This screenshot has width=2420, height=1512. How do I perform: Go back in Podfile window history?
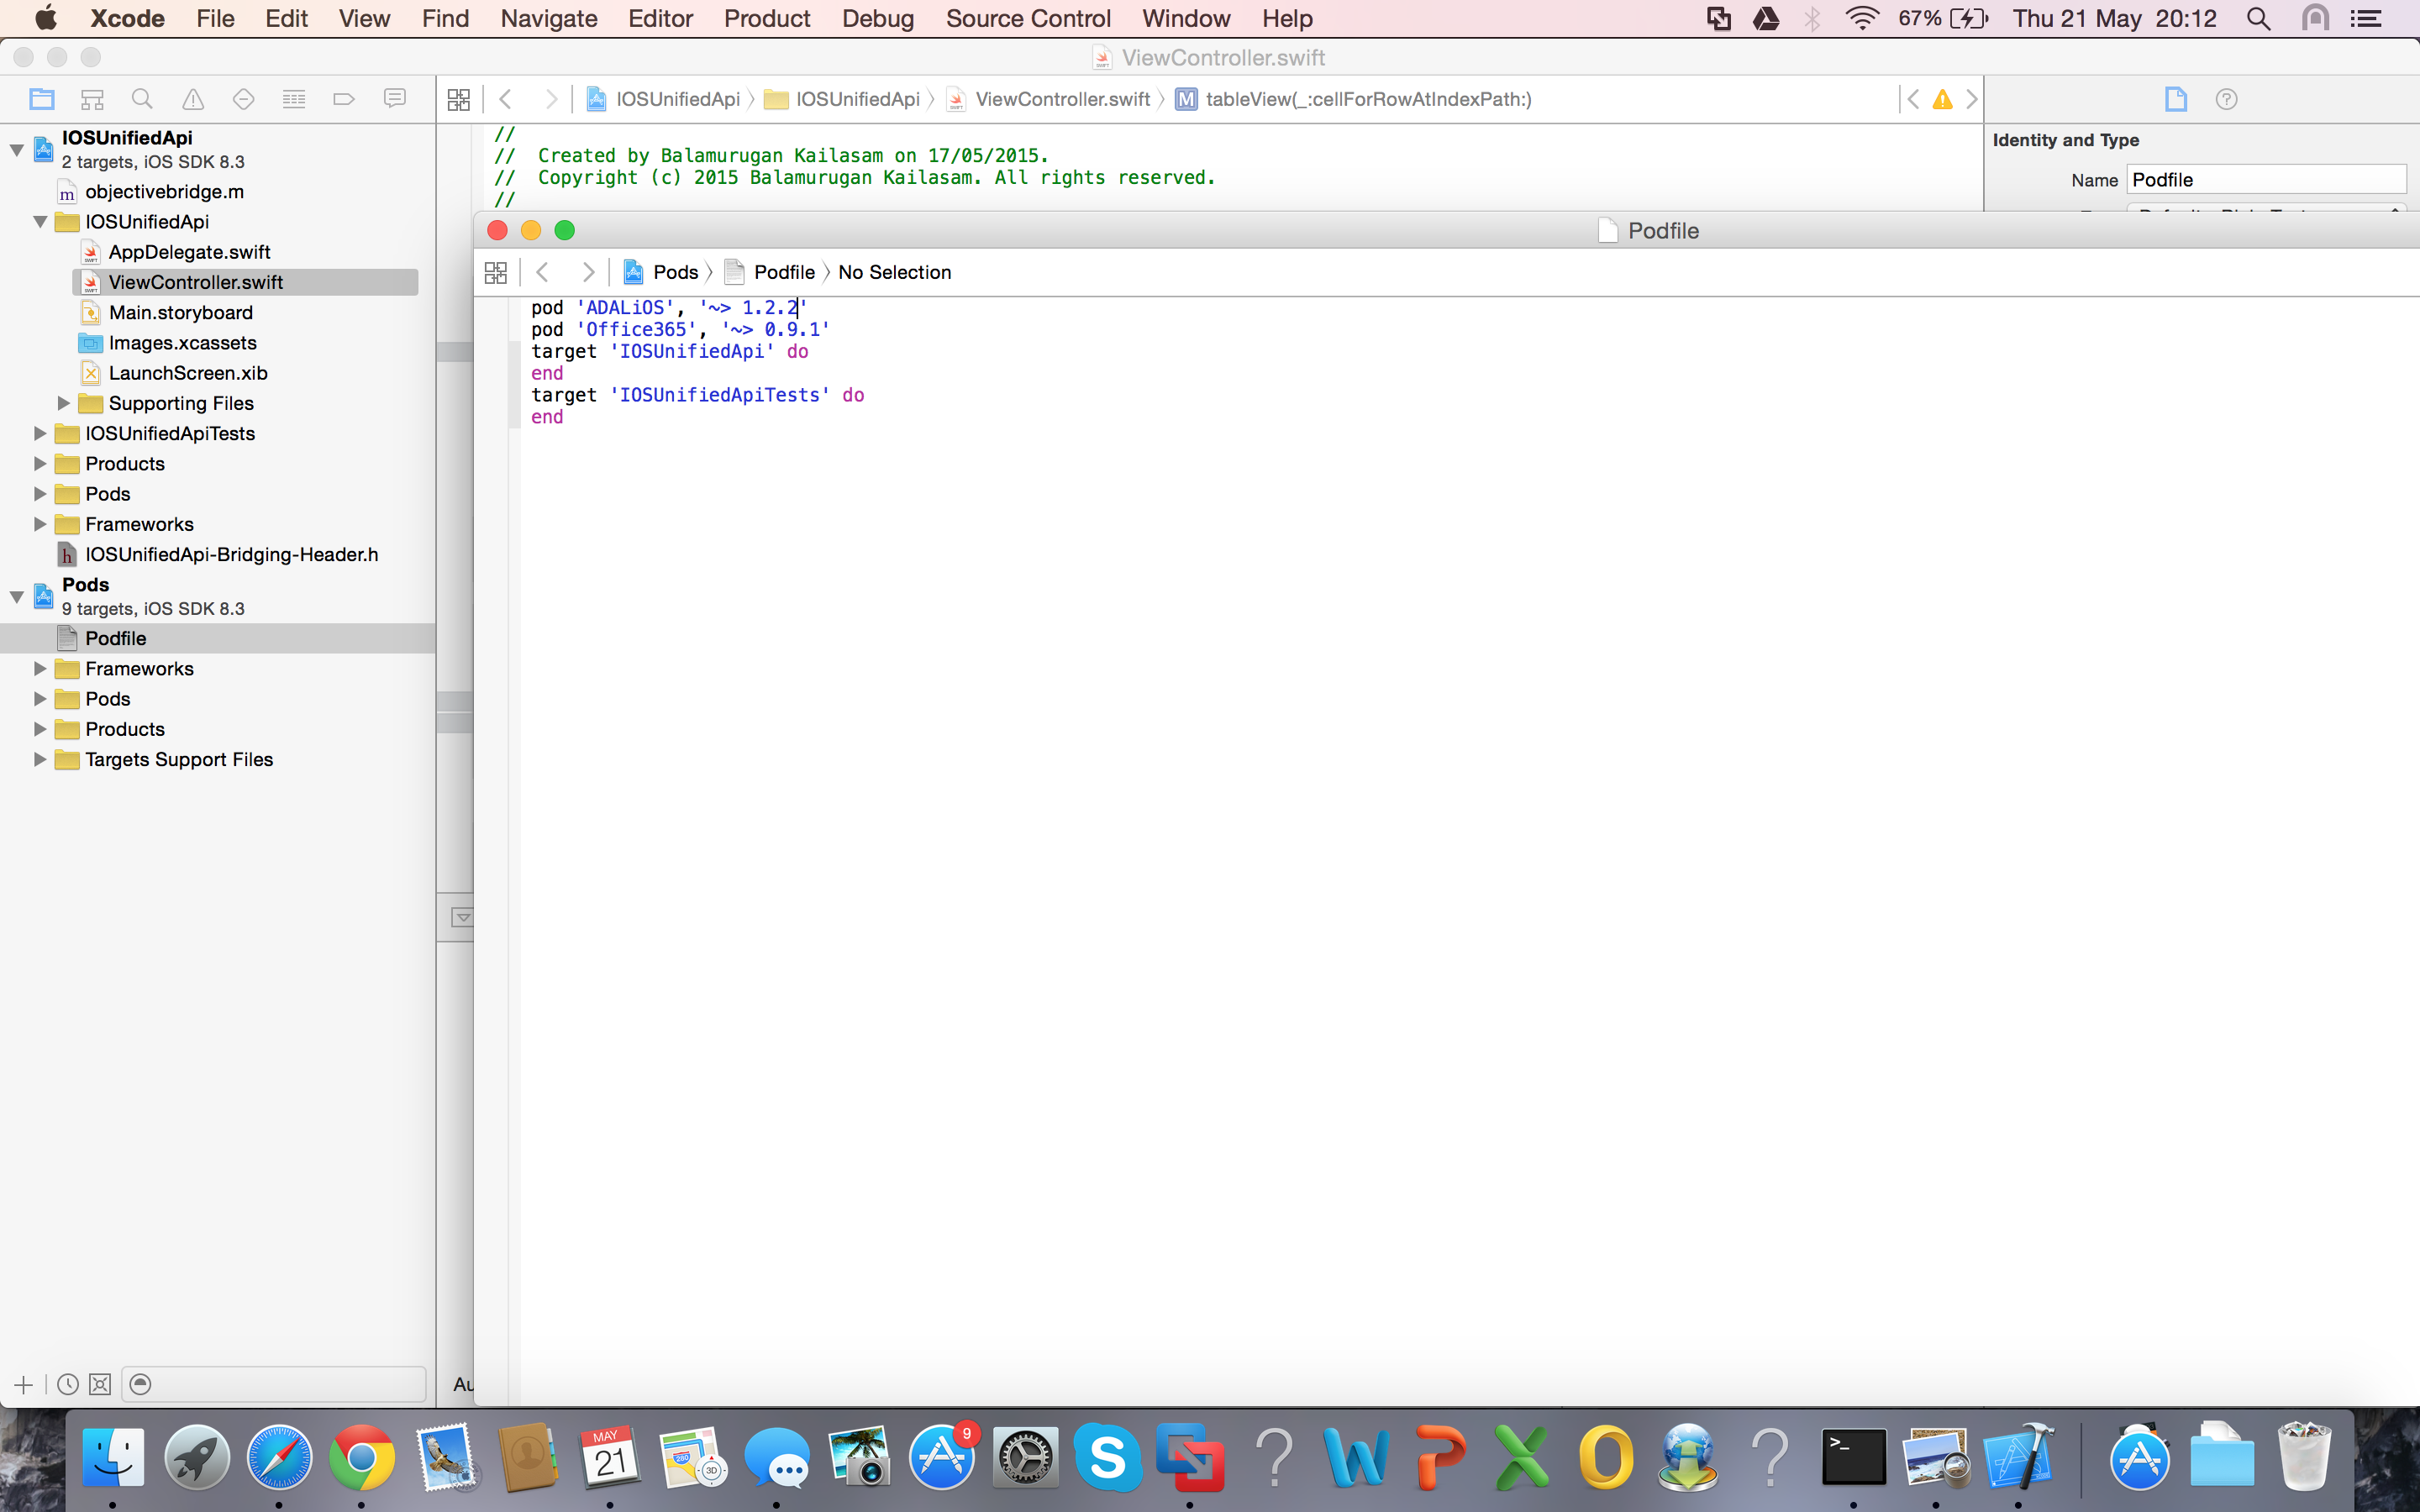tap(543, 272)
